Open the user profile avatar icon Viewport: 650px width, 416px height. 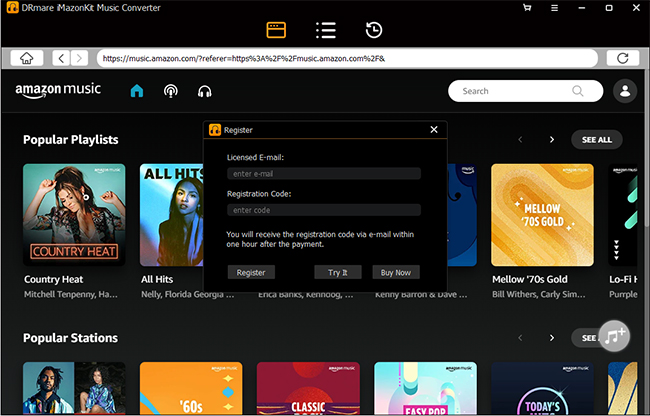coord(625,91)
